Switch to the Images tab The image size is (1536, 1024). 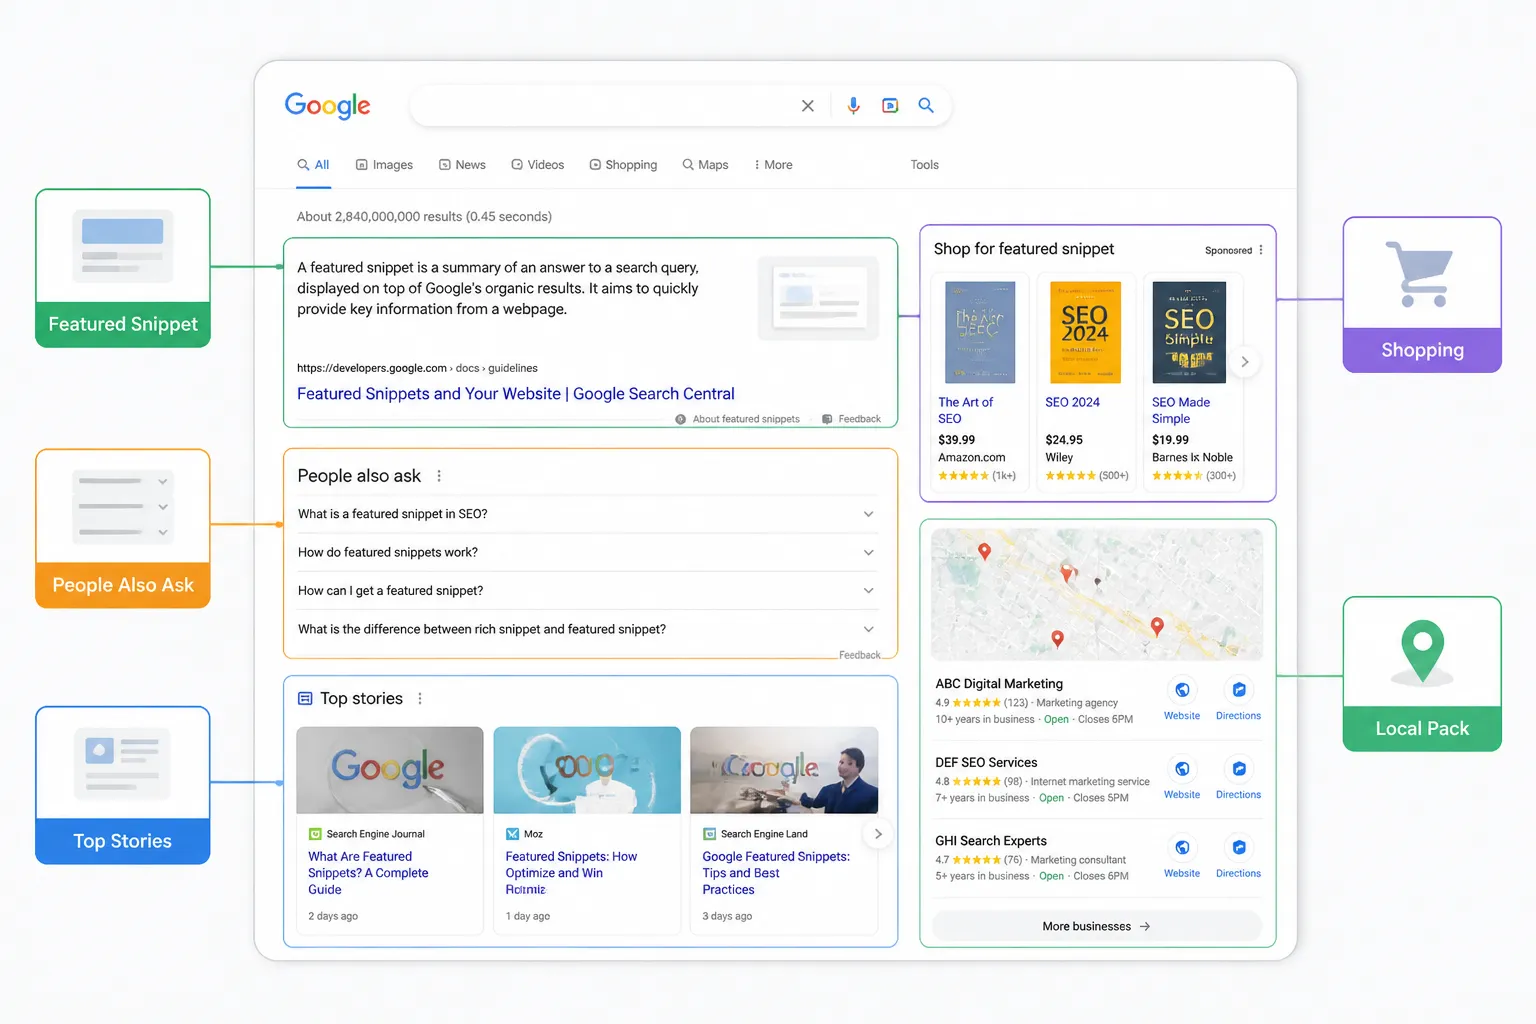384,165
